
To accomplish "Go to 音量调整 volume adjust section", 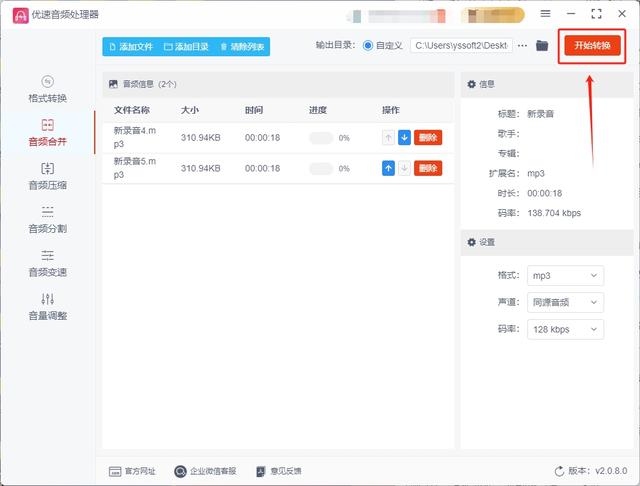I will pos(47,307).
